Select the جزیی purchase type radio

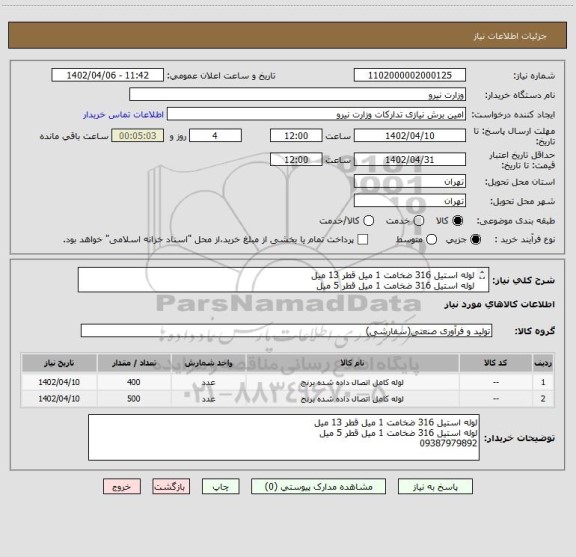point(476,240)
